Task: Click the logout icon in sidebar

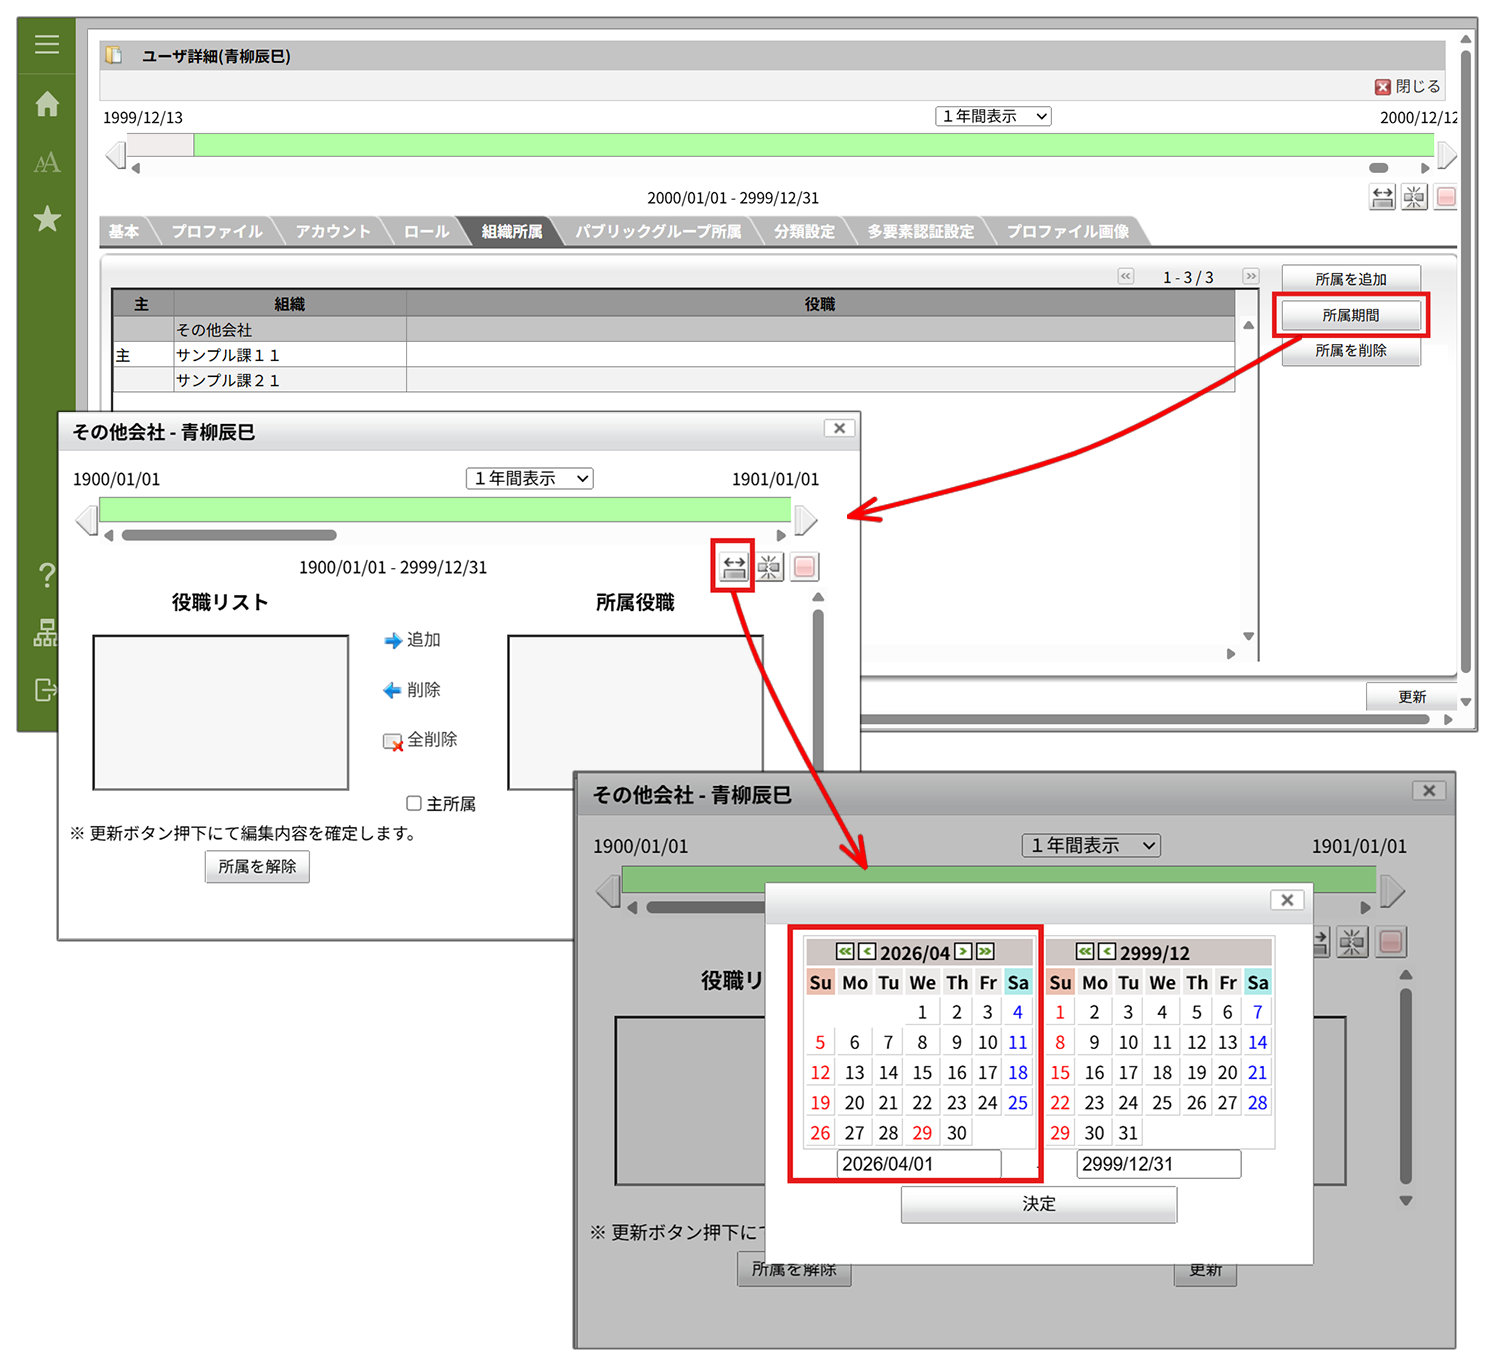Action: 46,690
